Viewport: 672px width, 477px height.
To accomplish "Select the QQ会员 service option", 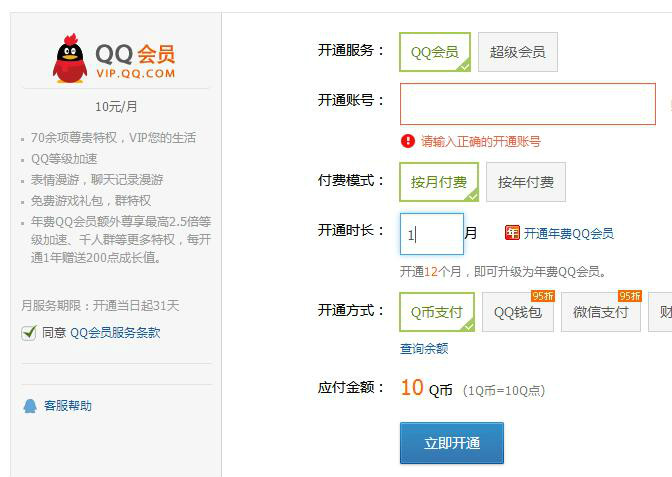I will (435, 52).
